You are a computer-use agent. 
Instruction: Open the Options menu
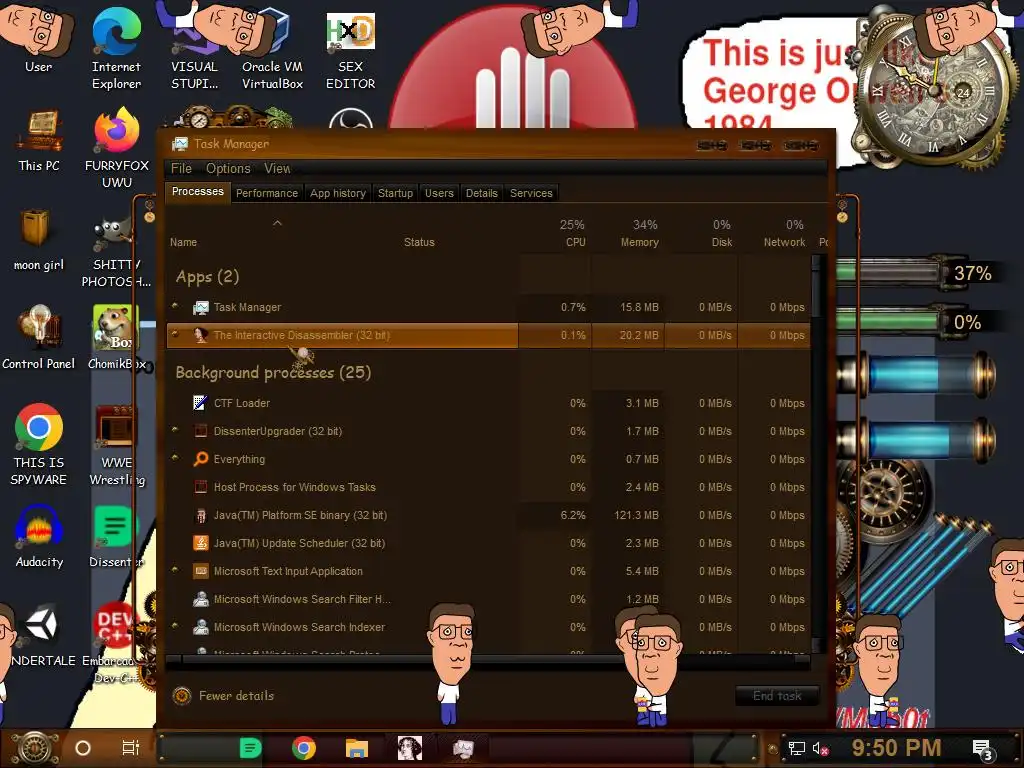[x=228, y=168]
